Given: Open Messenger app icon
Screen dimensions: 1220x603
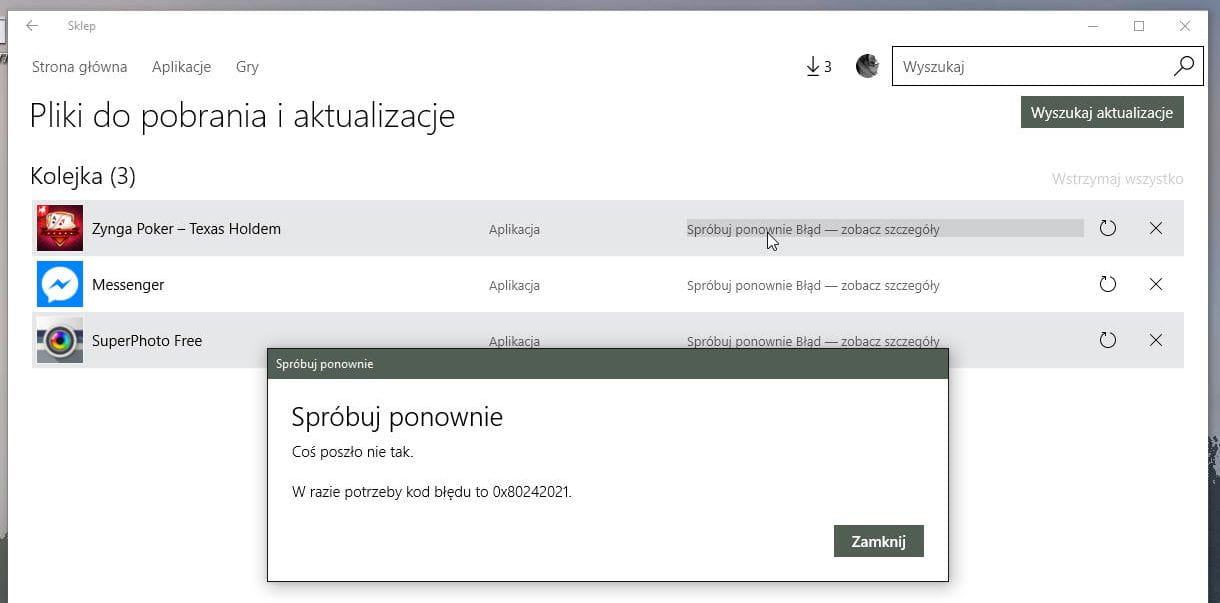Looking at the screenshot, I should click(x=60, y=284).
